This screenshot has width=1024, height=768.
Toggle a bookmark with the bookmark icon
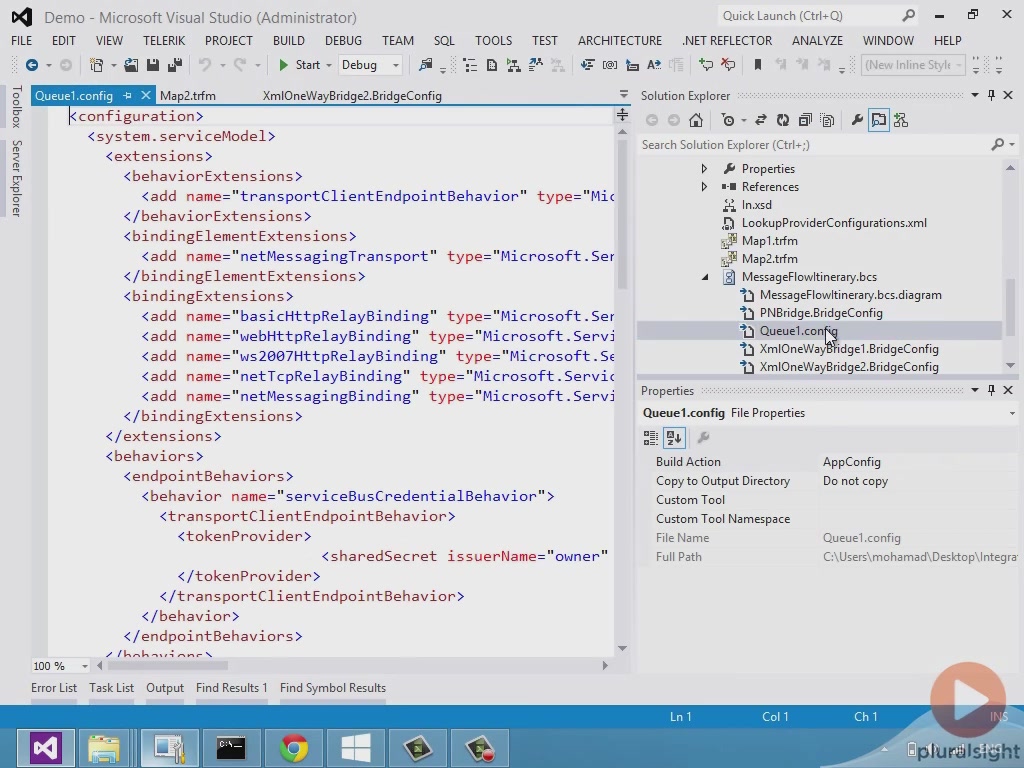(758, 65)
